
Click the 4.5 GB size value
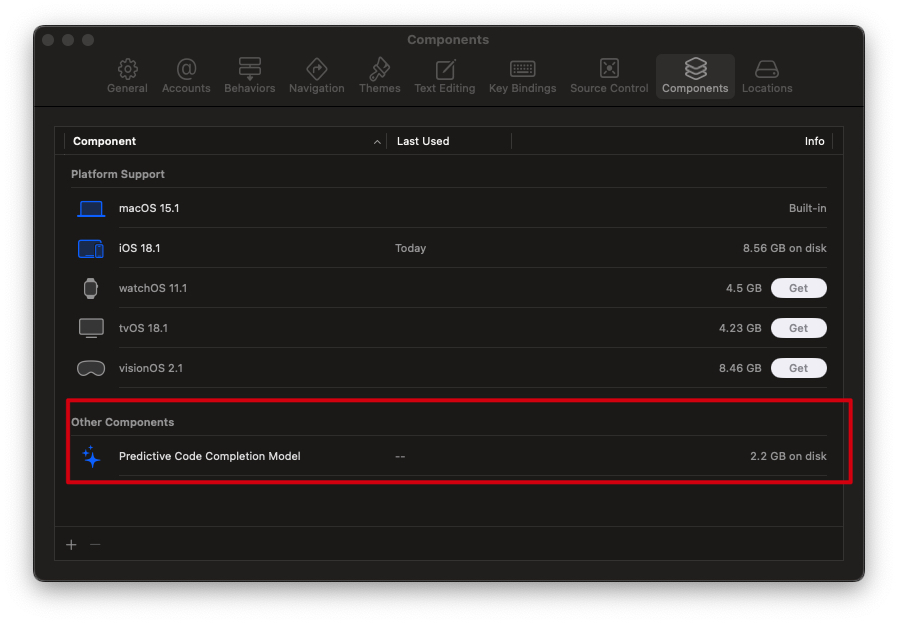point(744,288)
